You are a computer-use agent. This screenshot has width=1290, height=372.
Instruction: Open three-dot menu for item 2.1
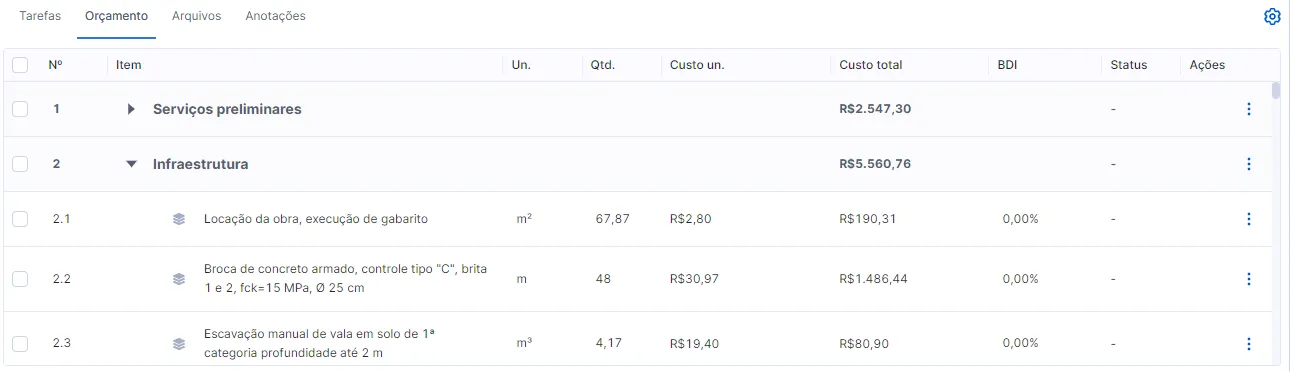1248,219
